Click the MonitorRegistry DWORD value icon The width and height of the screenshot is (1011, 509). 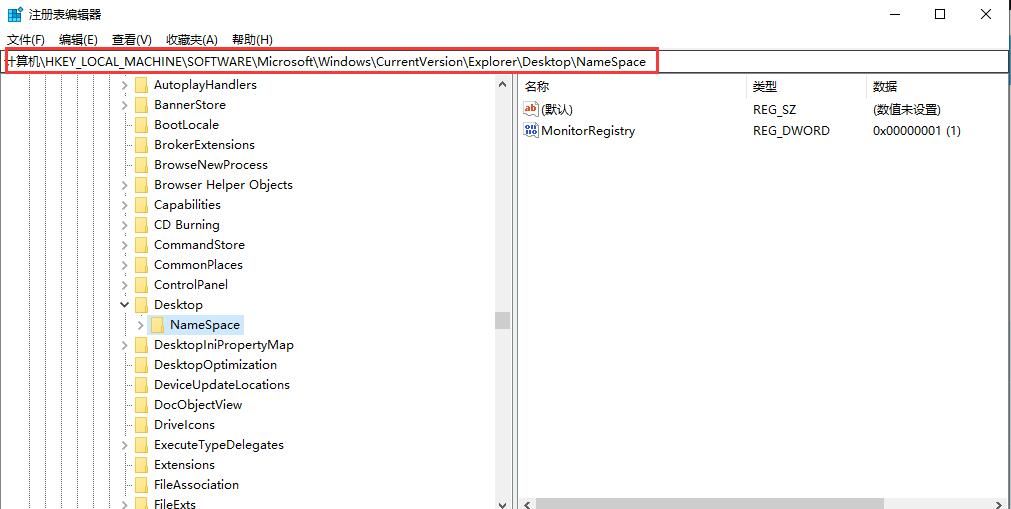tap(531, 130)
